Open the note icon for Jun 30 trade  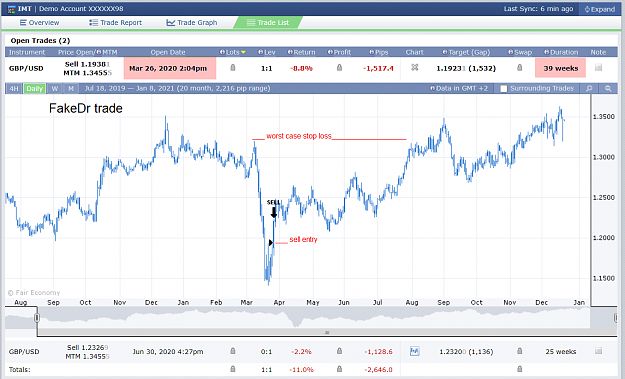[x=598, y=351]
